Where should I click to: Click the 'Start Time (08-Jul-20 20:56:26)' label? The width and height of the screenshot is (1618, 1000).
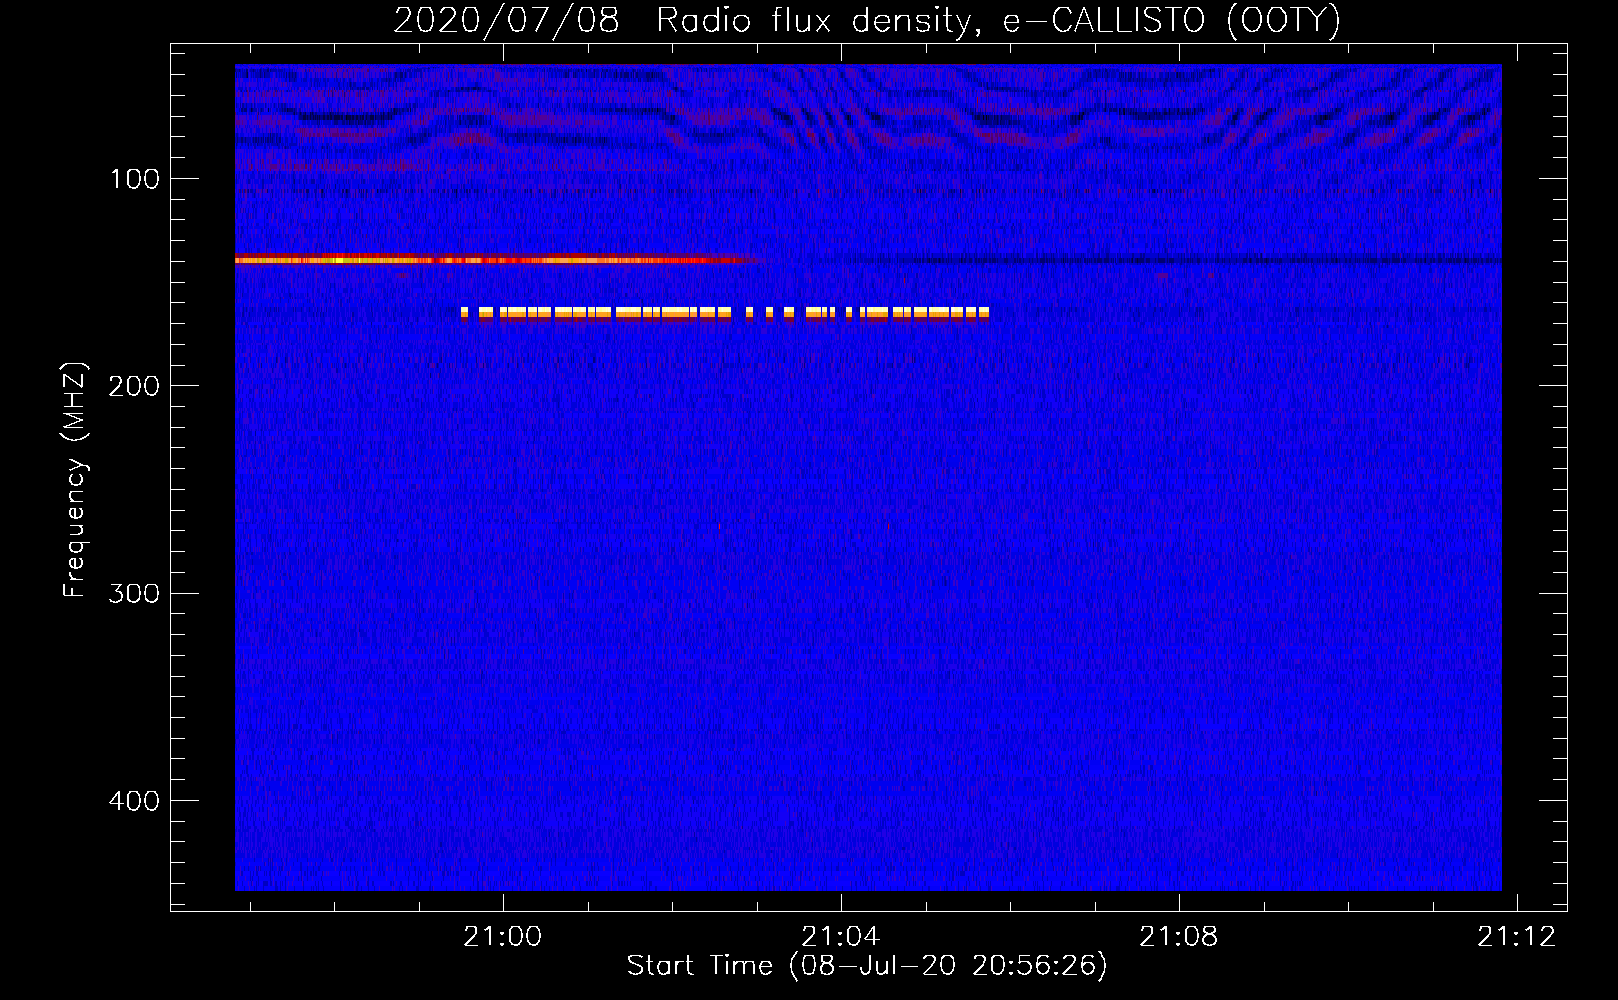pos(867,966)
